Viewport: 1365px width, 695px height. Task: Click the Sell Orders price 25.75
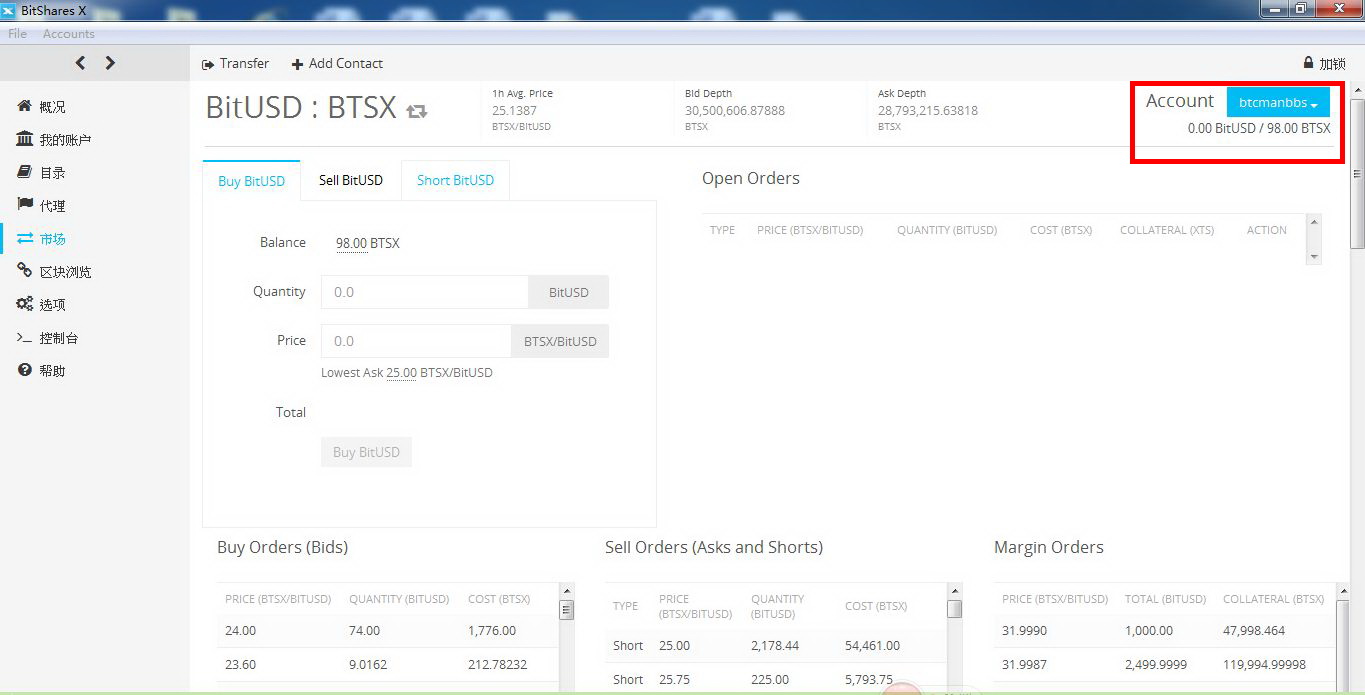pos(675,680)
